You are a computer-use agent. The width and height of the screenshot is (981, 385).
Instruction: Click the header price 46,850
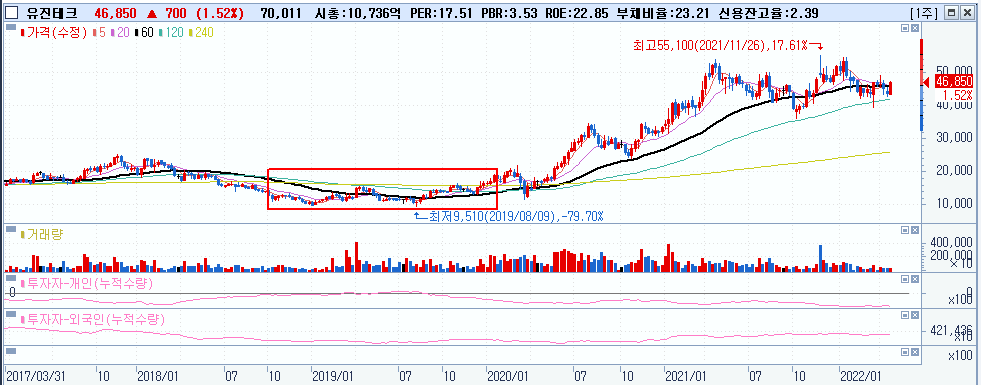pos(116,13)
